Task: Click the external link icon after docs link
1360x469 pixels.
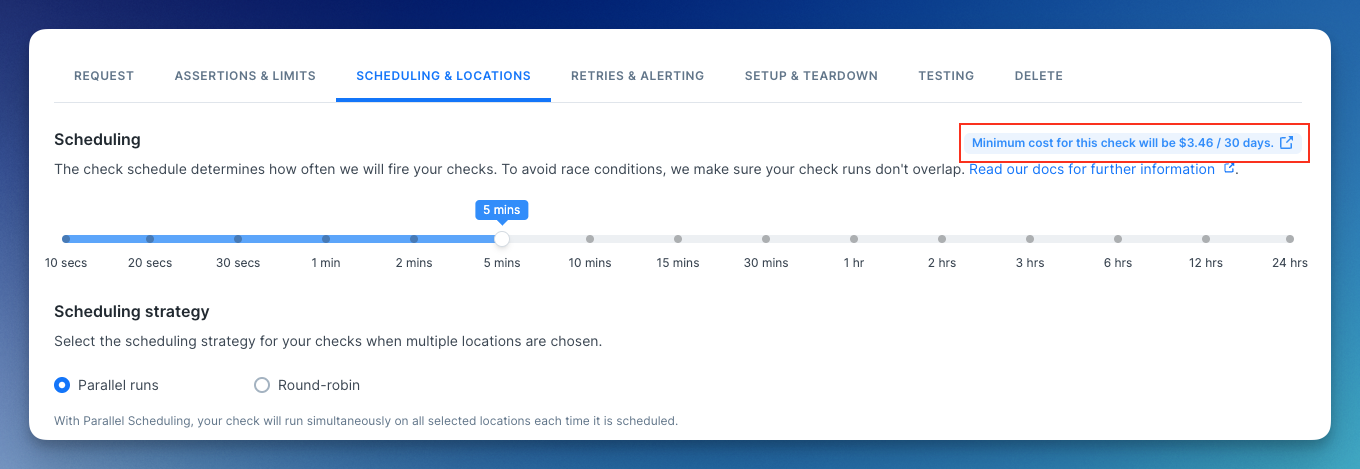Action: [1229, 169]
